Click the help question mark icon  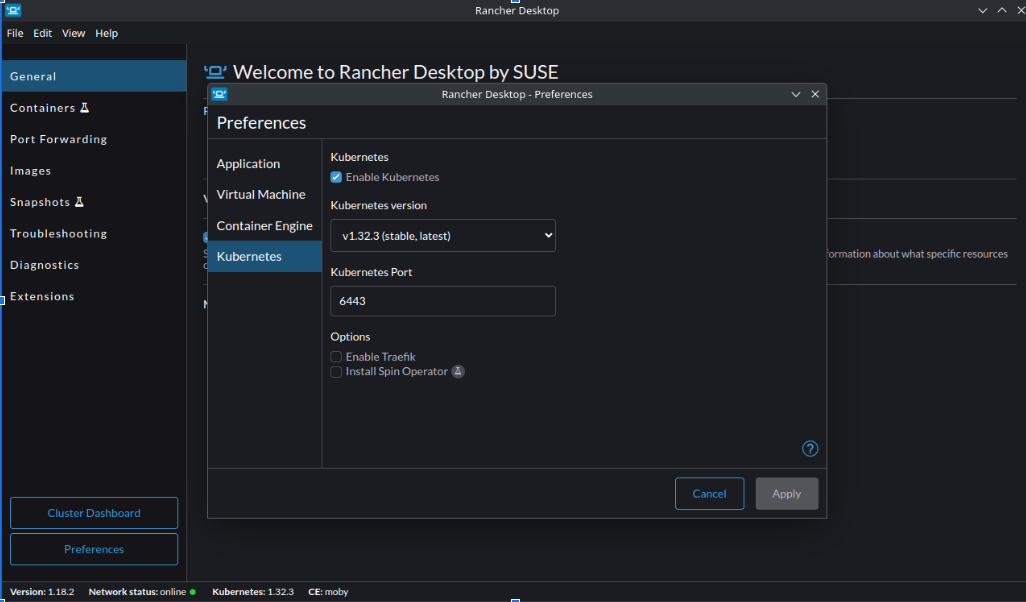click(810, 449)
